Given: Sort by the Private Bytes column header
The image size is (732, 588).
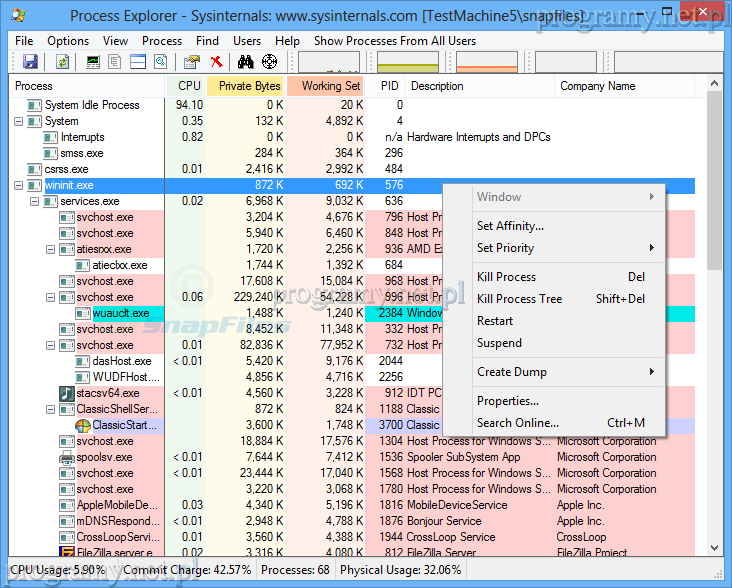Looking at the screenshot, I should tap(248, 86).
